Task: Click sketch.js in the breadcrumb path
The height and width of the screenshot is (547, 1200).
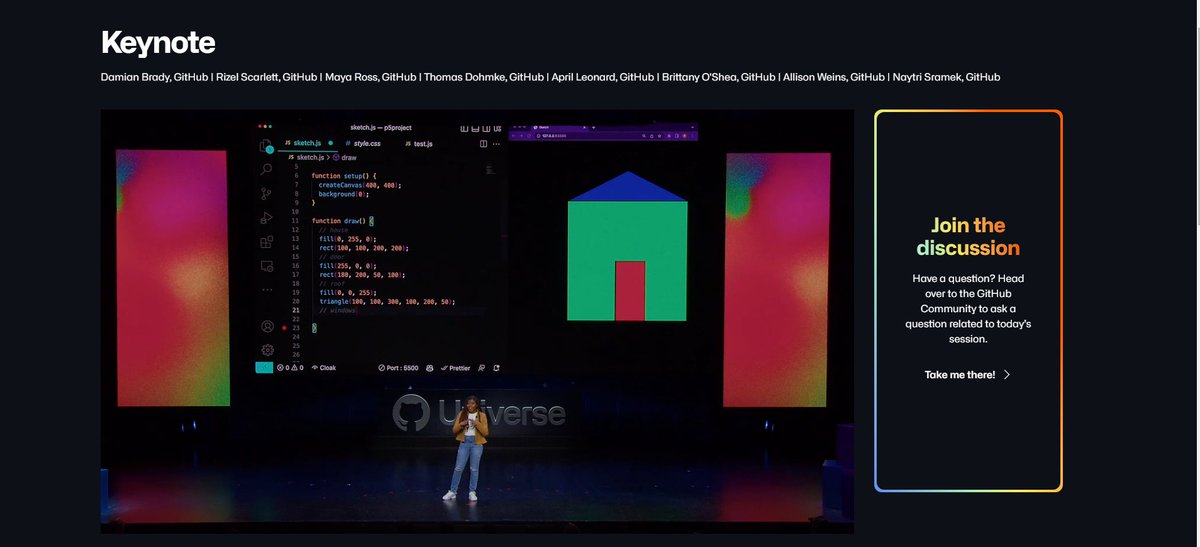Action: [306, 157]
